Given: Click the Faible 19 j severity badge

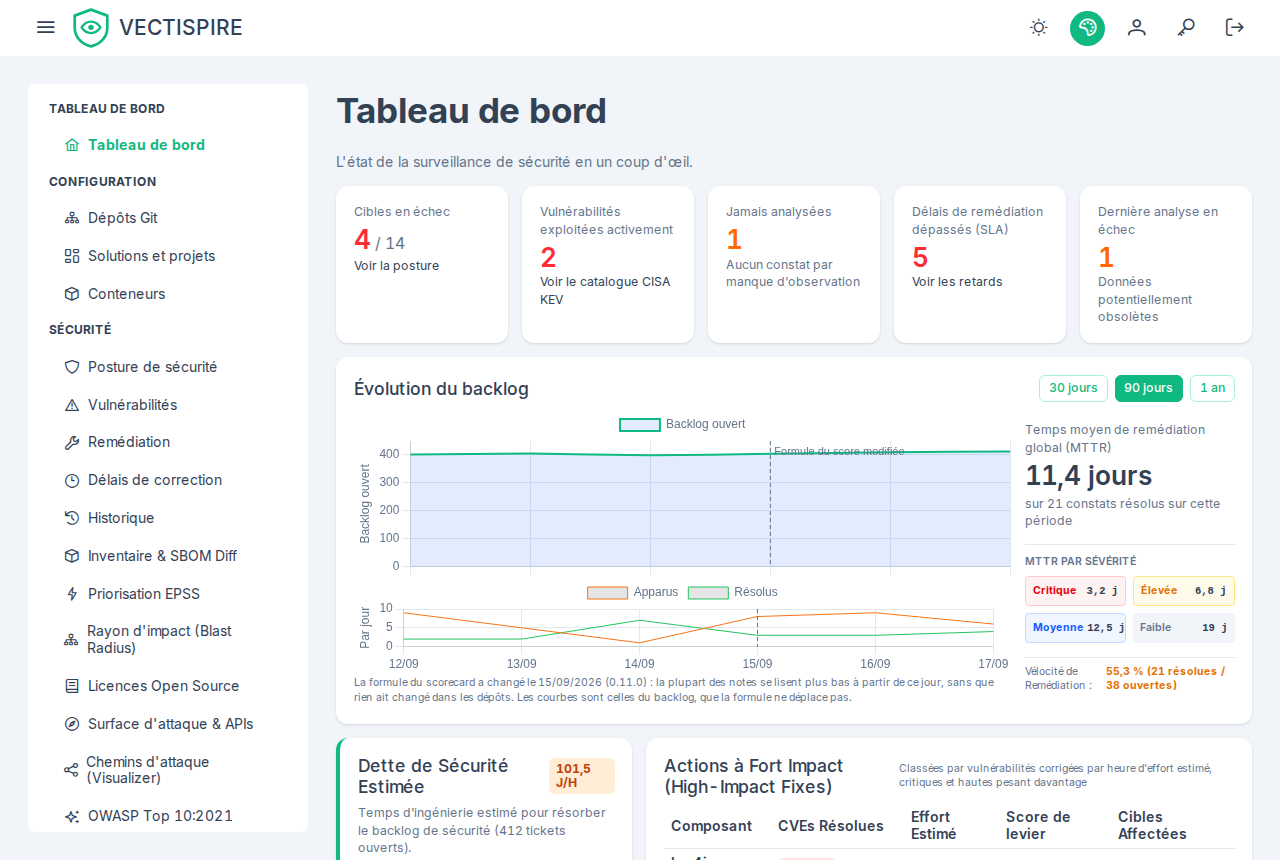Looking at the screenshot, I should [1184, 628].
